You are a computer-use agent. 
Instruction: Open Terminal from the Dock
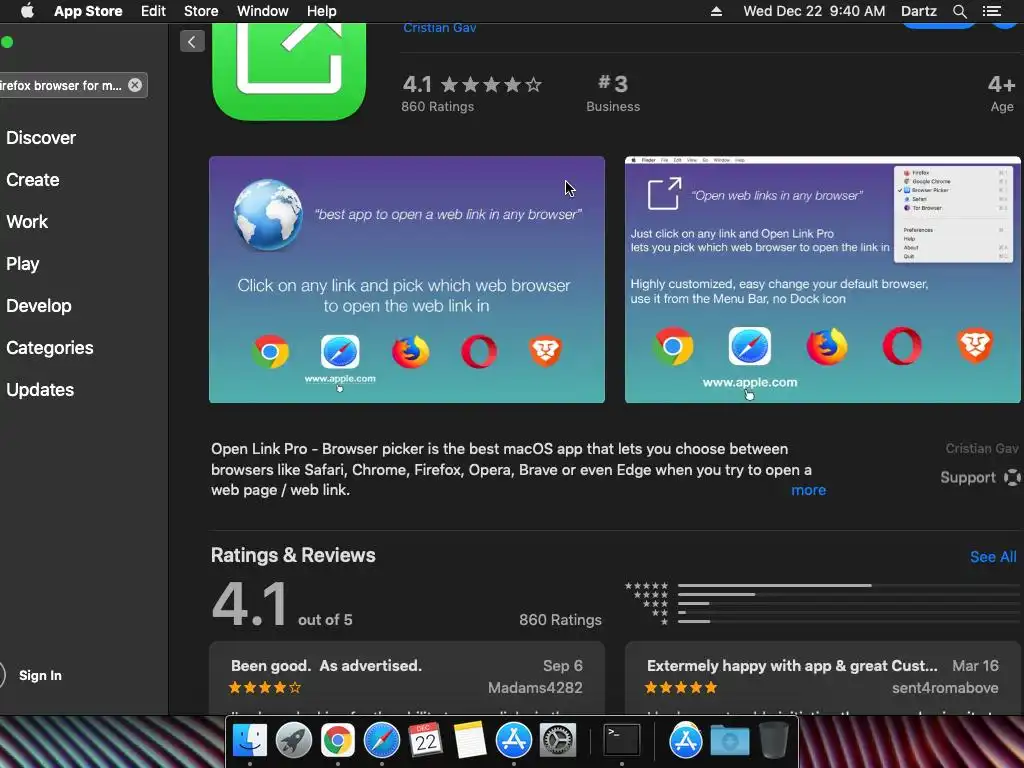621,741
